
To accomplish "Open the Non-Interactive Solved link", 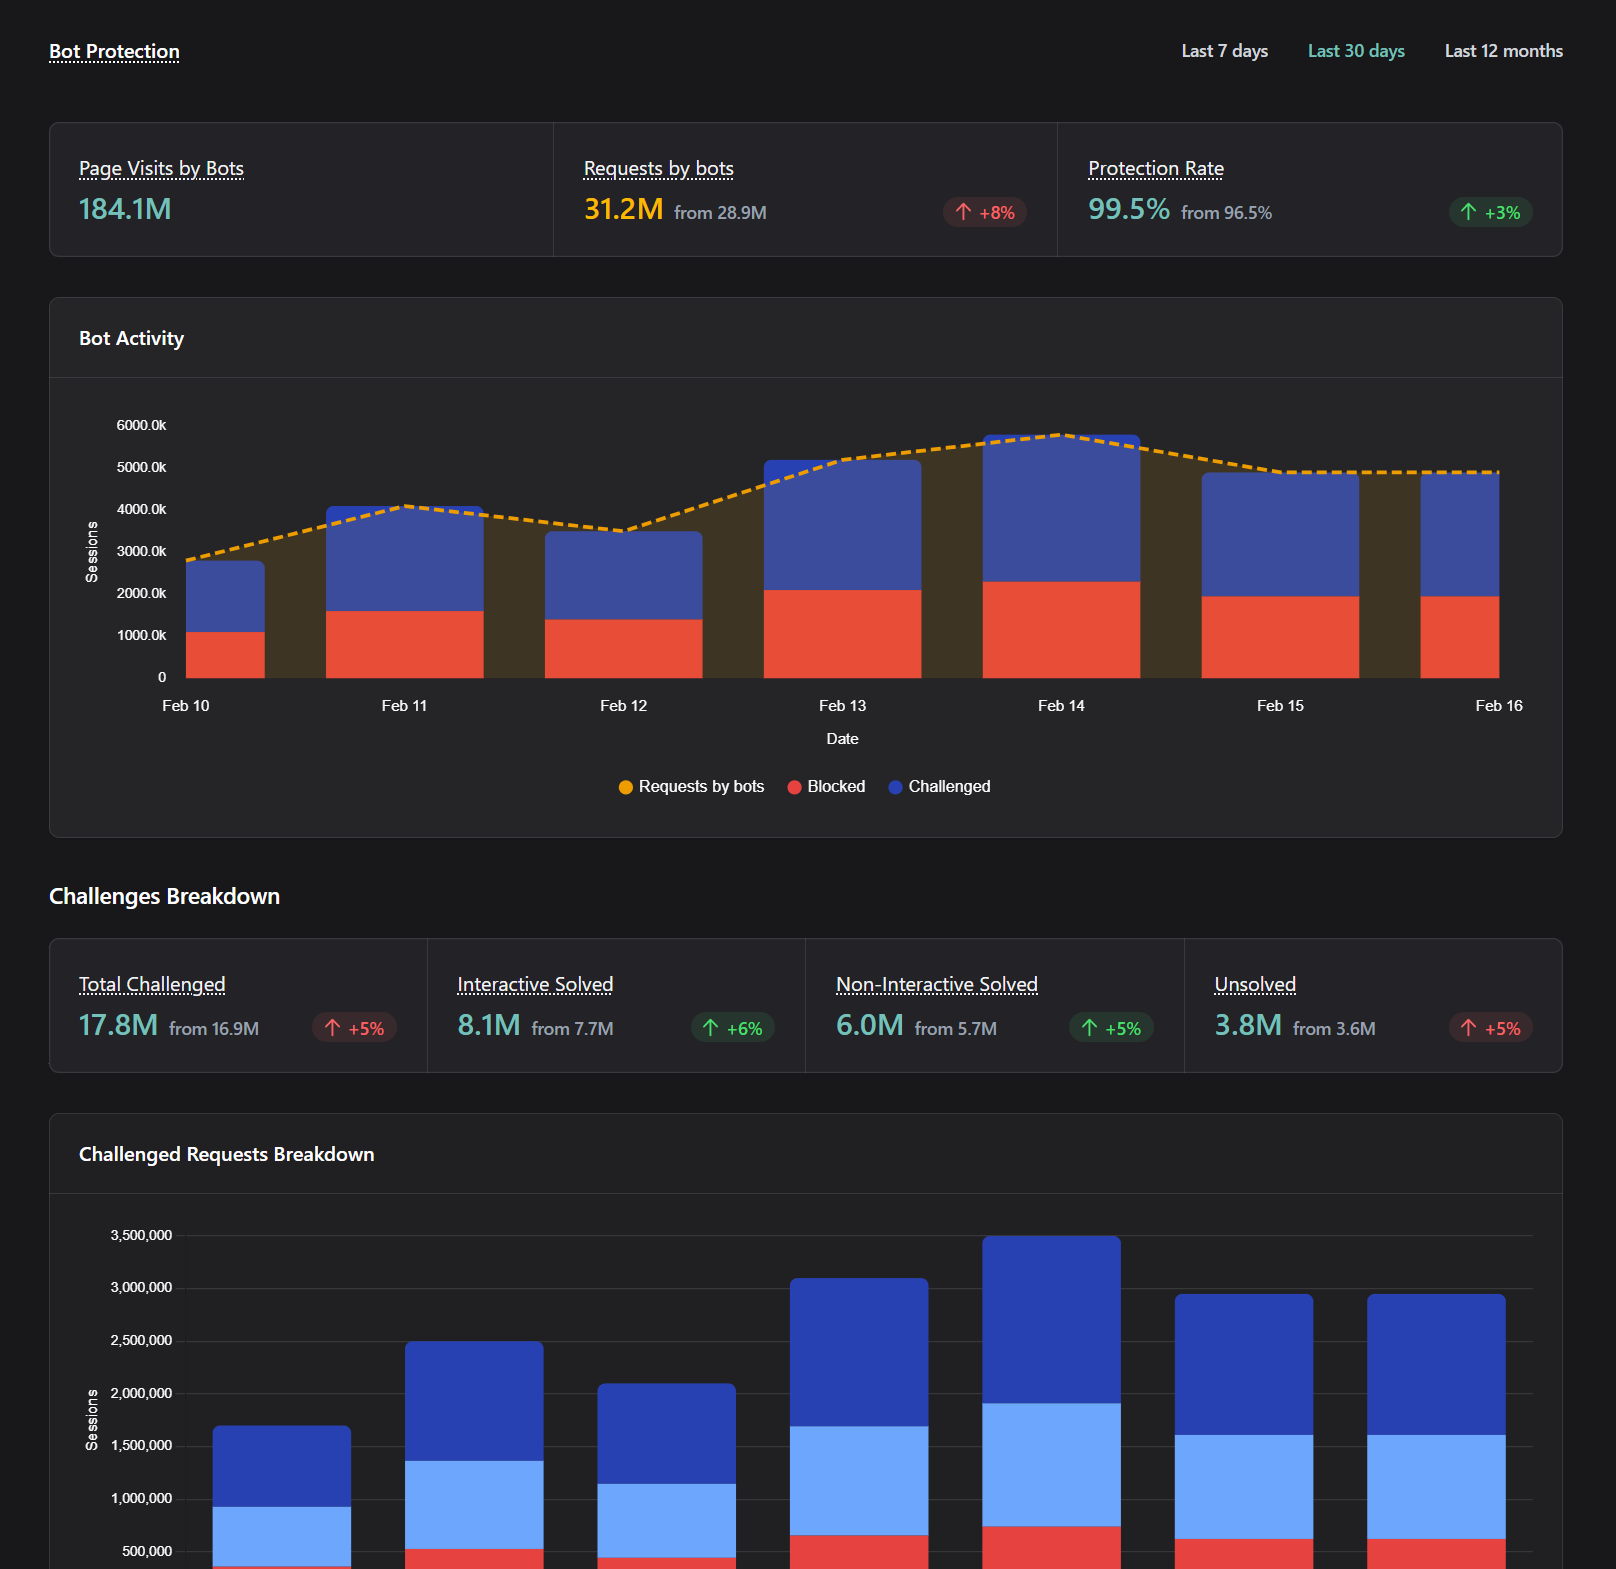I will [x=937, y=984].
